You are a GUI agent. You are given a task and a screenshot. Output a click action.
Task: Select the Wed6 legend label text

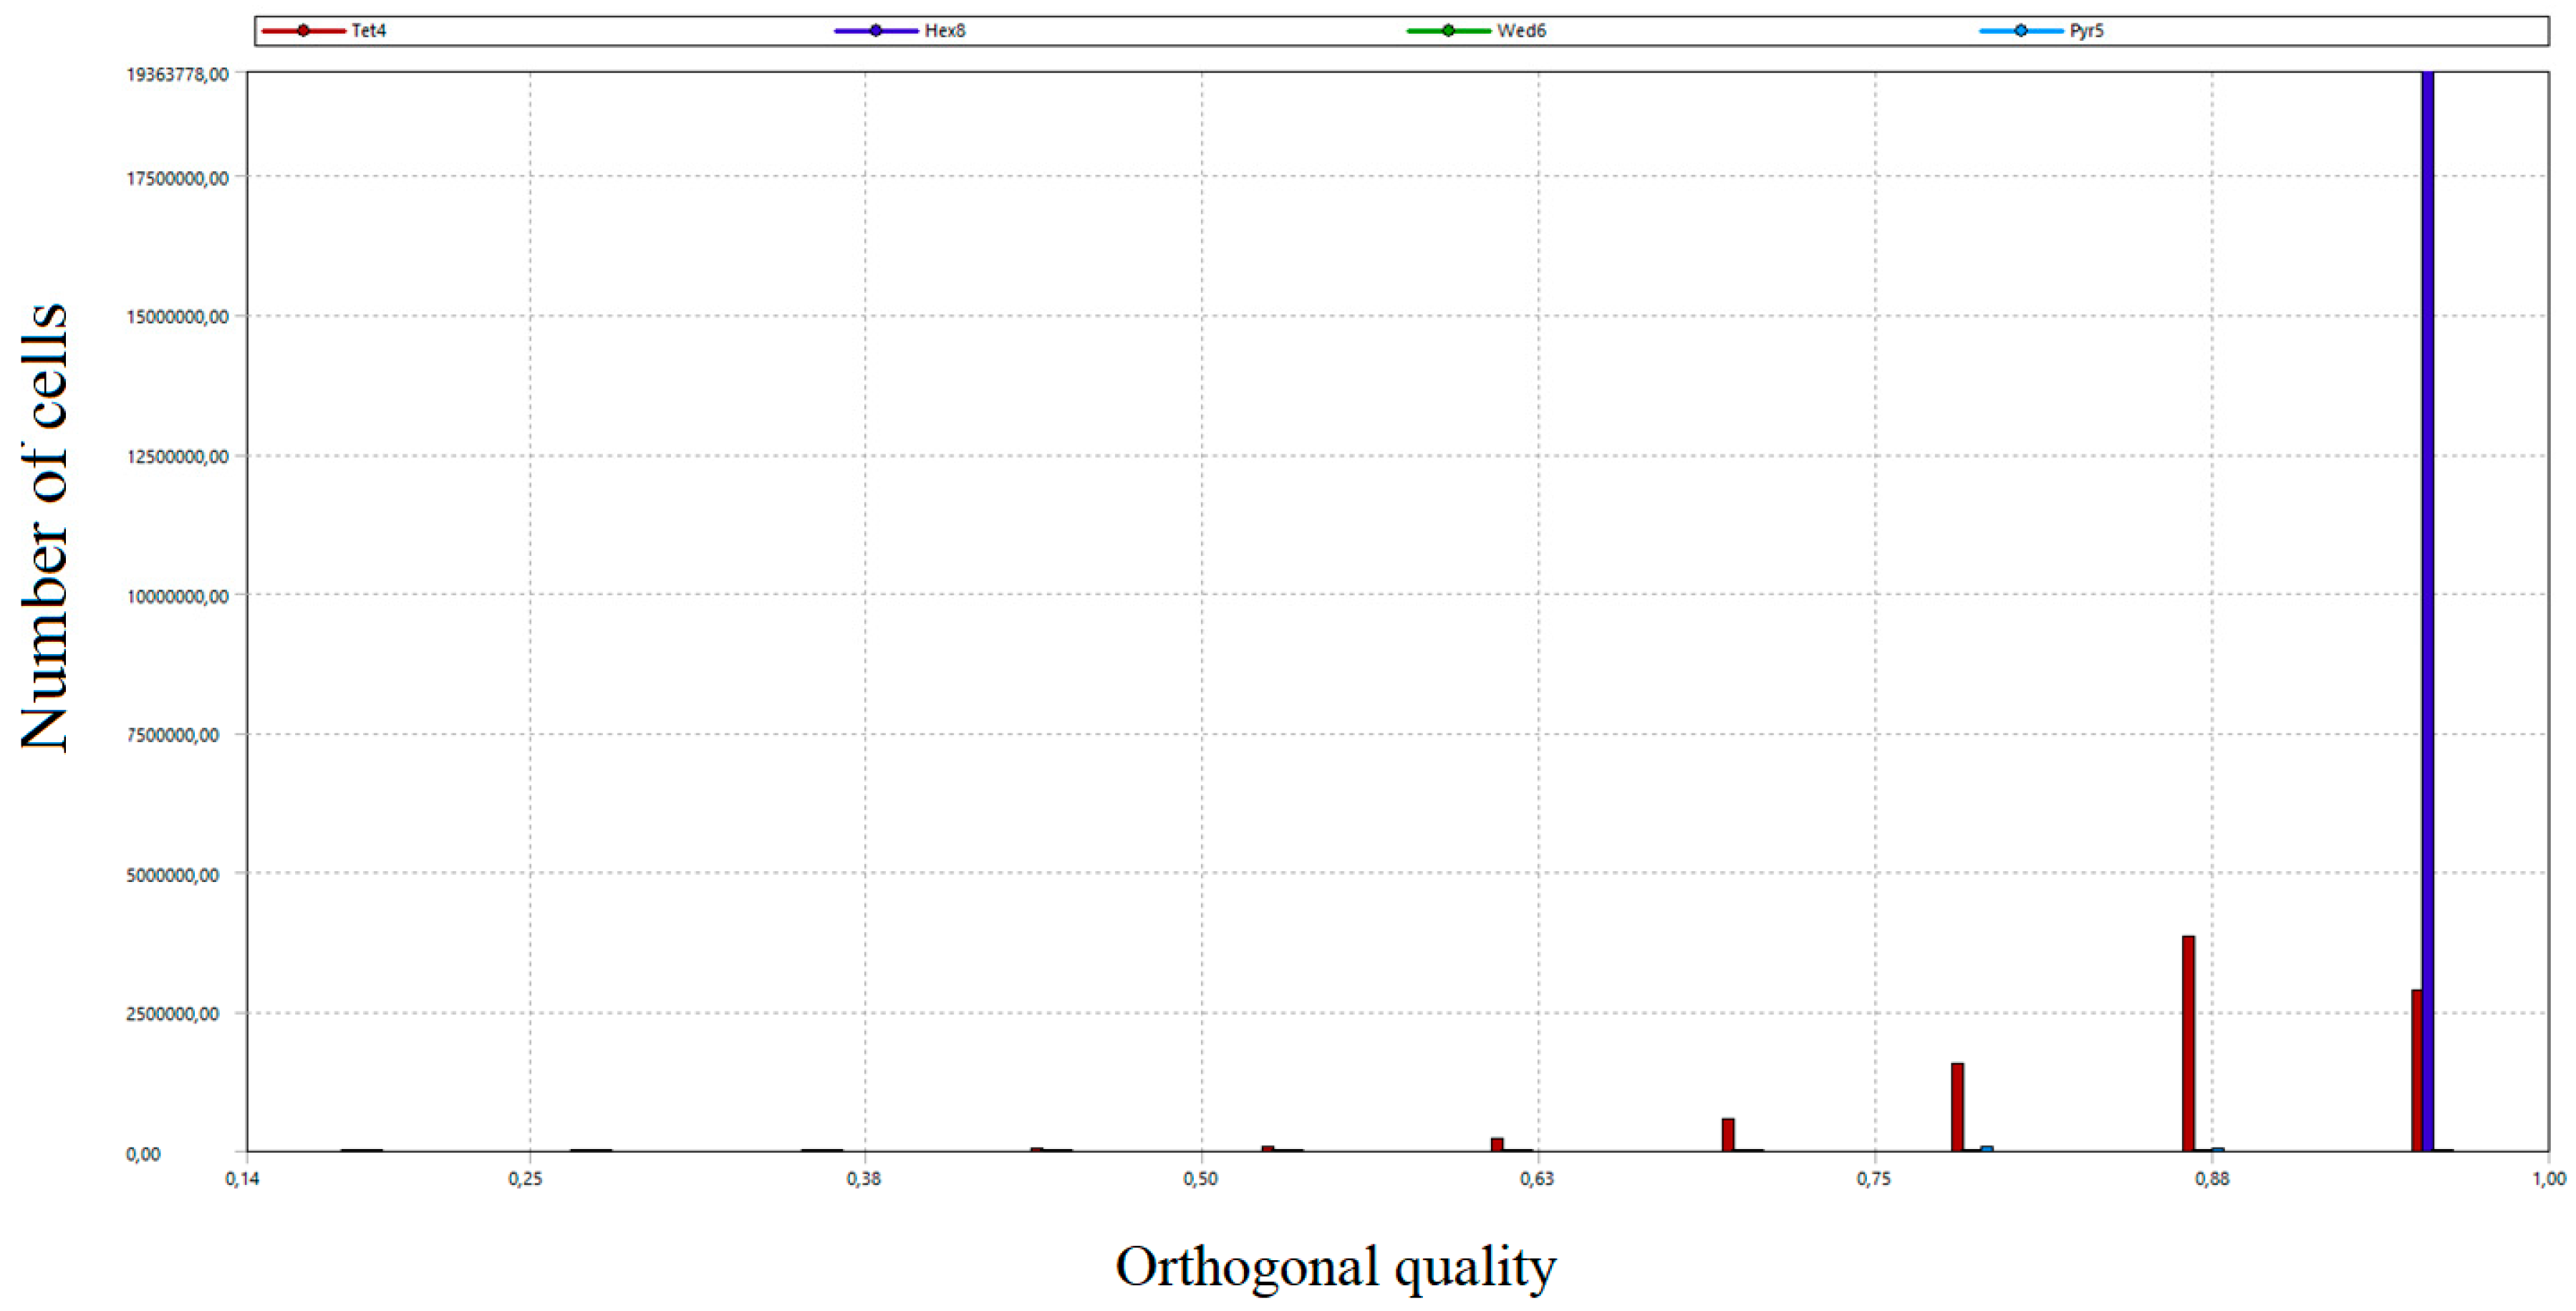click(1521, 31)
